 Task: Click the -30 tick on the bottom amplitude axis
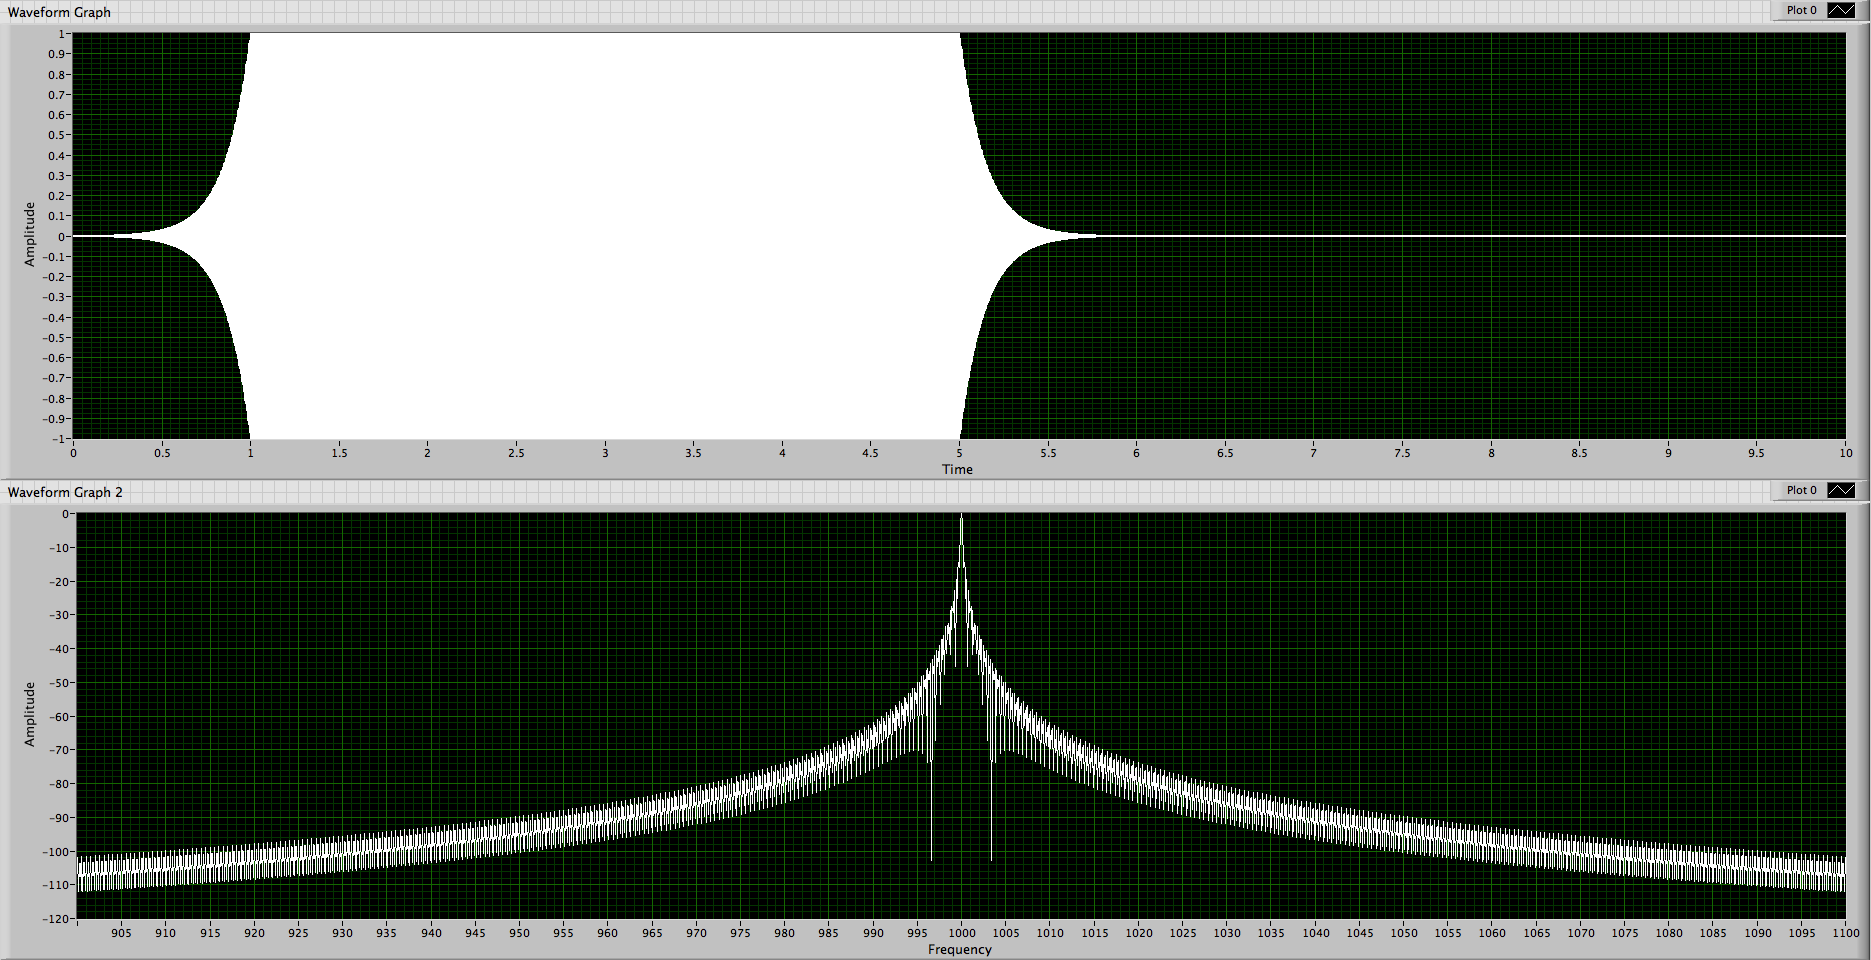[x=61, y=615]
